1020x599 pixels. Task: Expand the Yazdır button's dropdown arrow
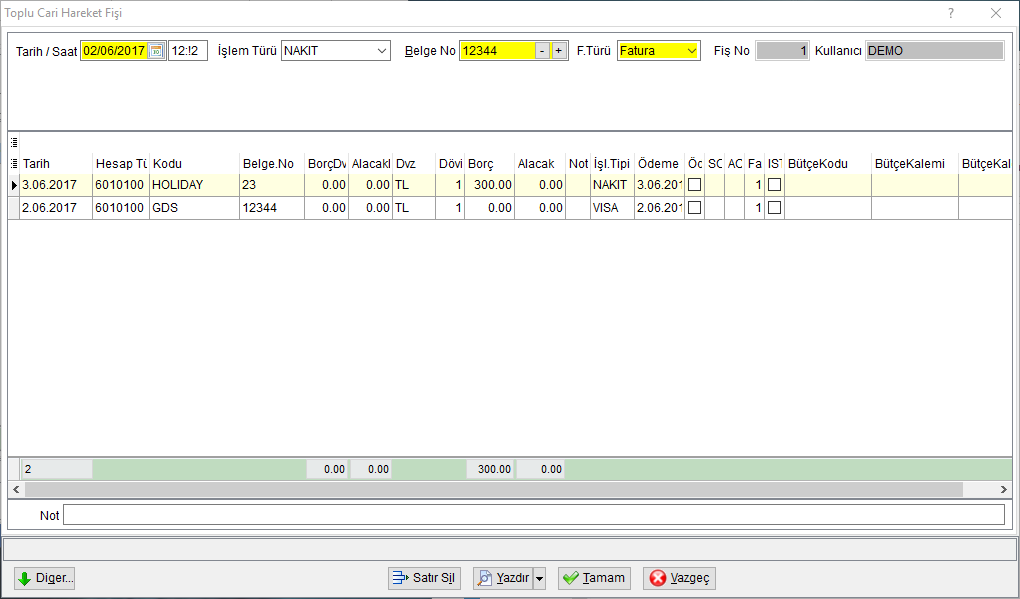click(x=539, y=578)
